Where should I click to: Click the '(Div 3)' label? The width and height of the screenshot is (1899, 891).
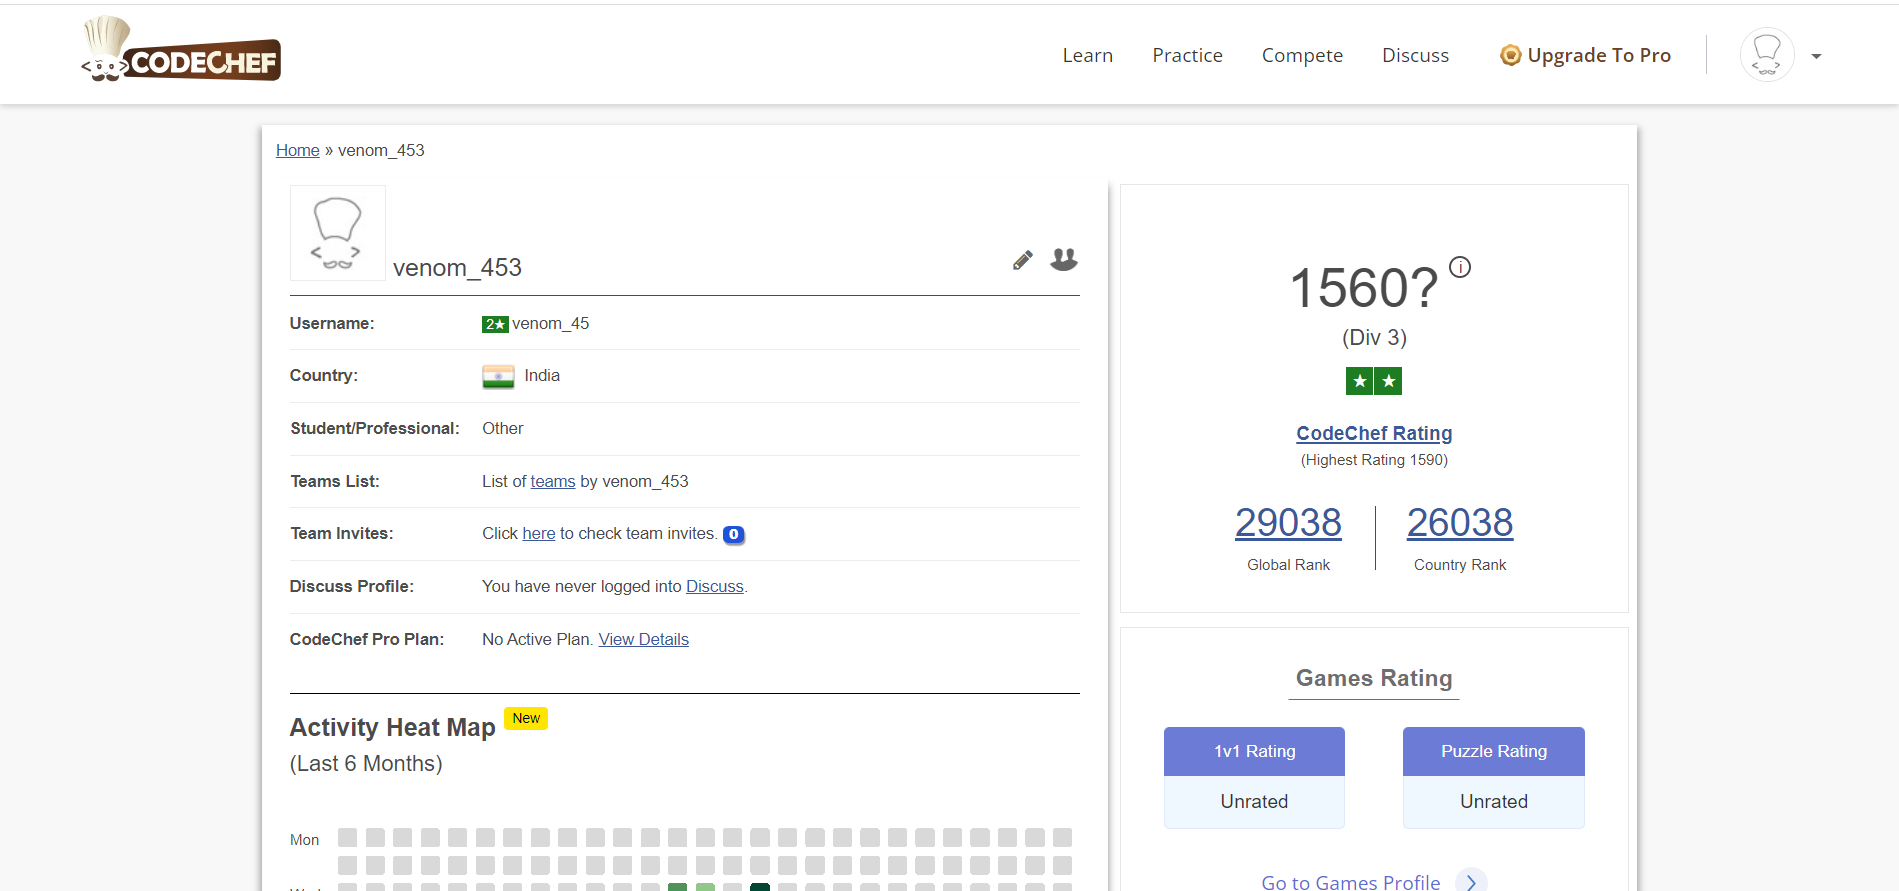1374,337
